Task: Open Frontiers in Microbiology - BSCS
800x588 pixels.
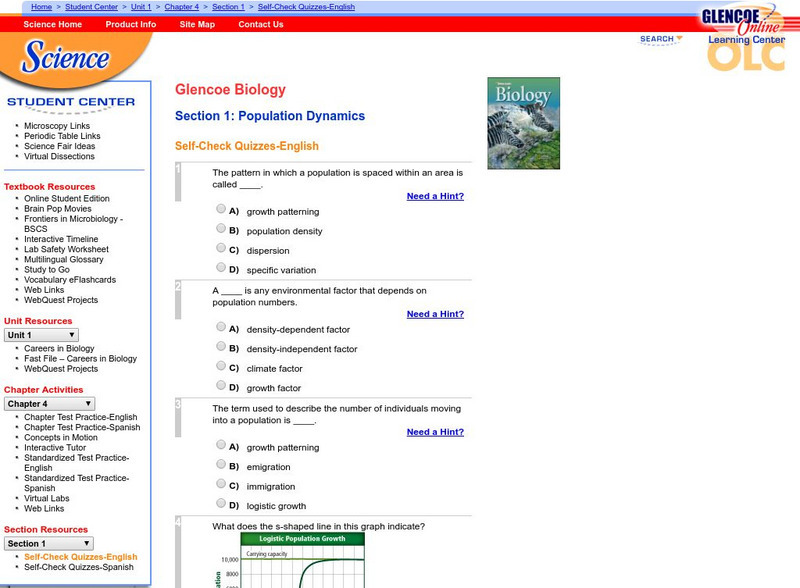Action: (73, 224)
